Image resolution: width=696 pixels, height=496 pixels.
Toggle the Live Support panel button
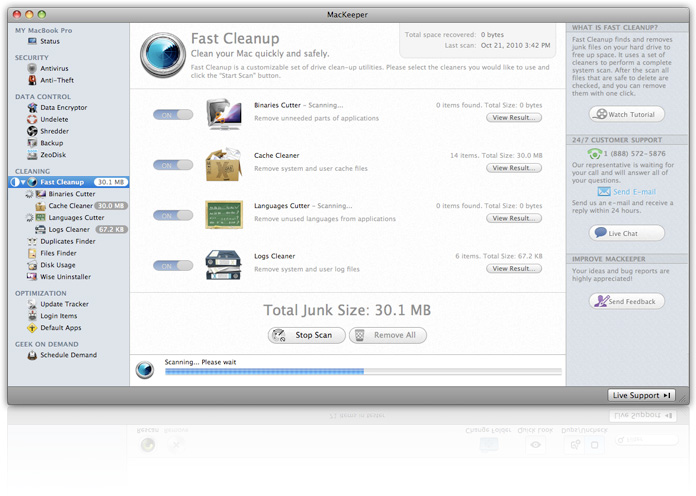click(641, 395)
